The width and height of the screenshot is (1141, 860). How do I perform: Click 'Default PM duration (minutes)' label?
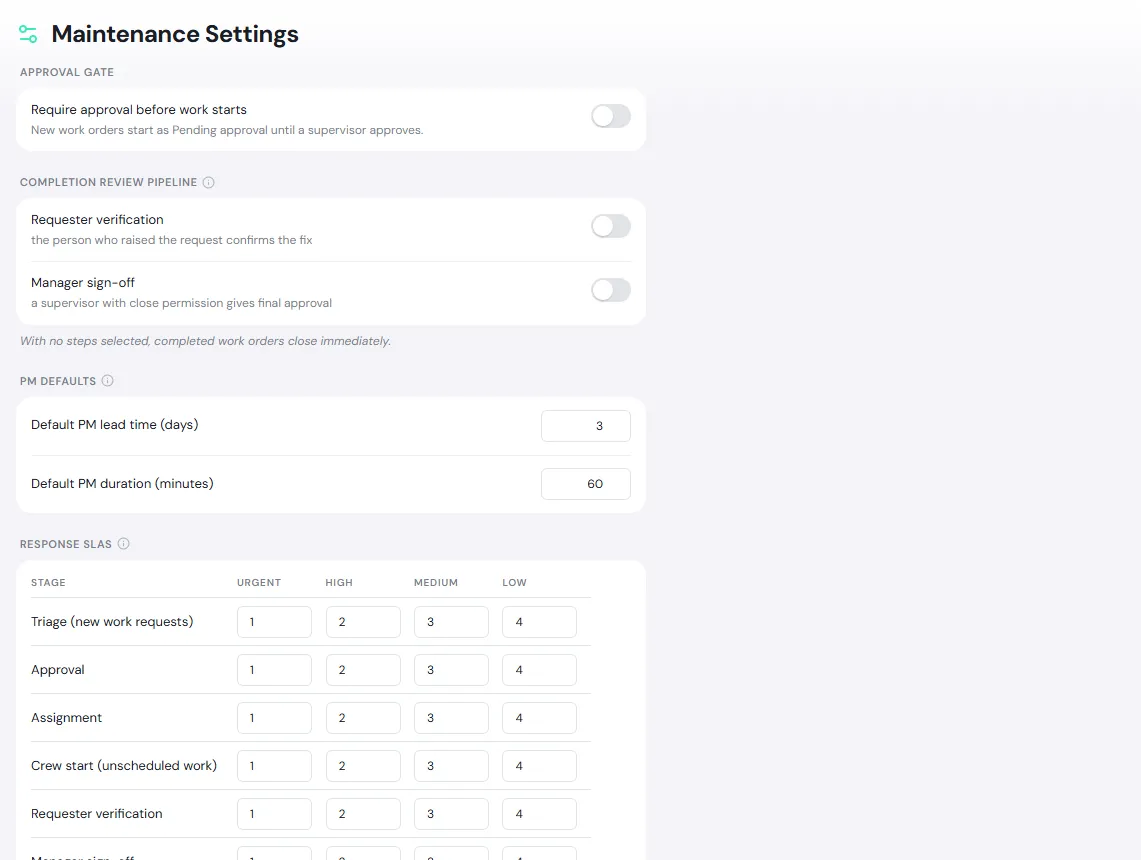click(x=122, y=484)
